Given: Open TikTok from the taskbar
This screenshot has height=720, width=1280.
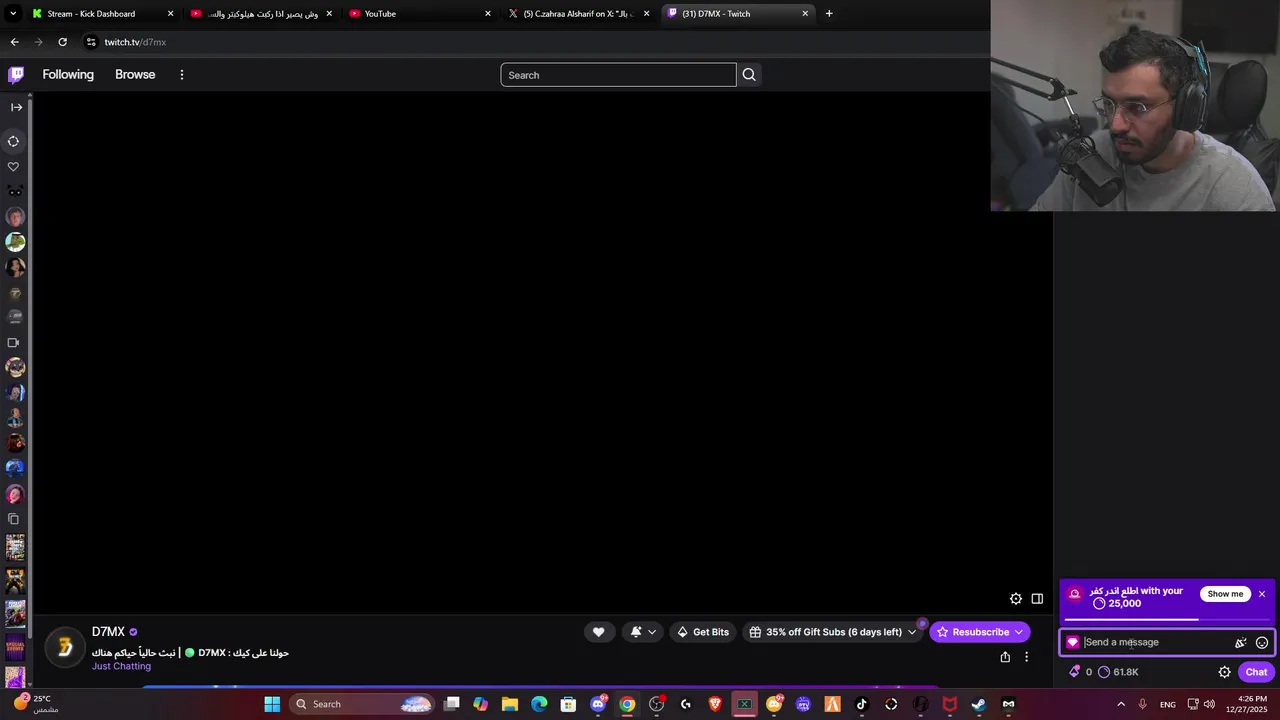Looking at the screenshot, I should 861,704.
